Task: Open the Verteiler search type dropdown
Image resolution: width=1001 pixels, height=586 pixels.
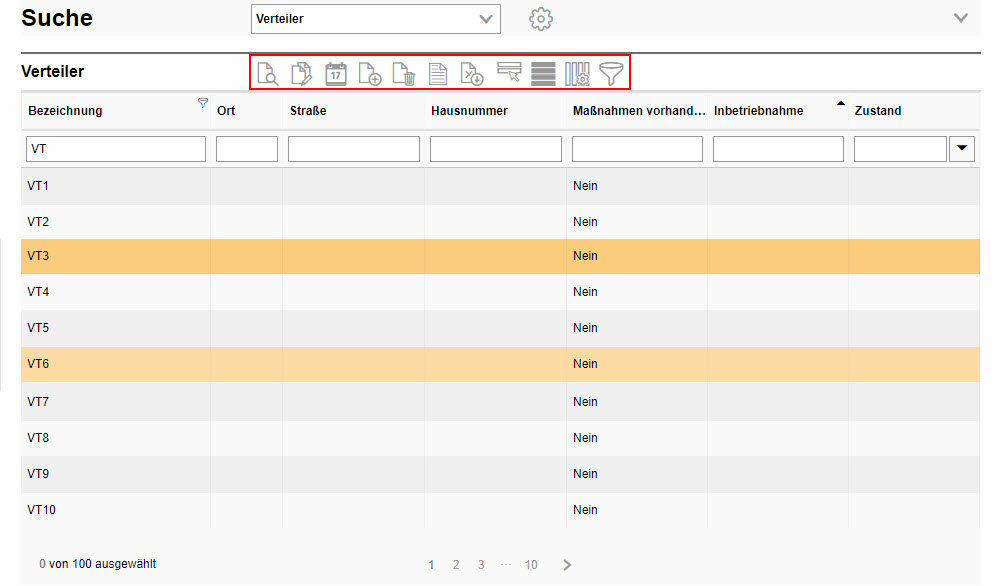Action: (x=375, y=19)
